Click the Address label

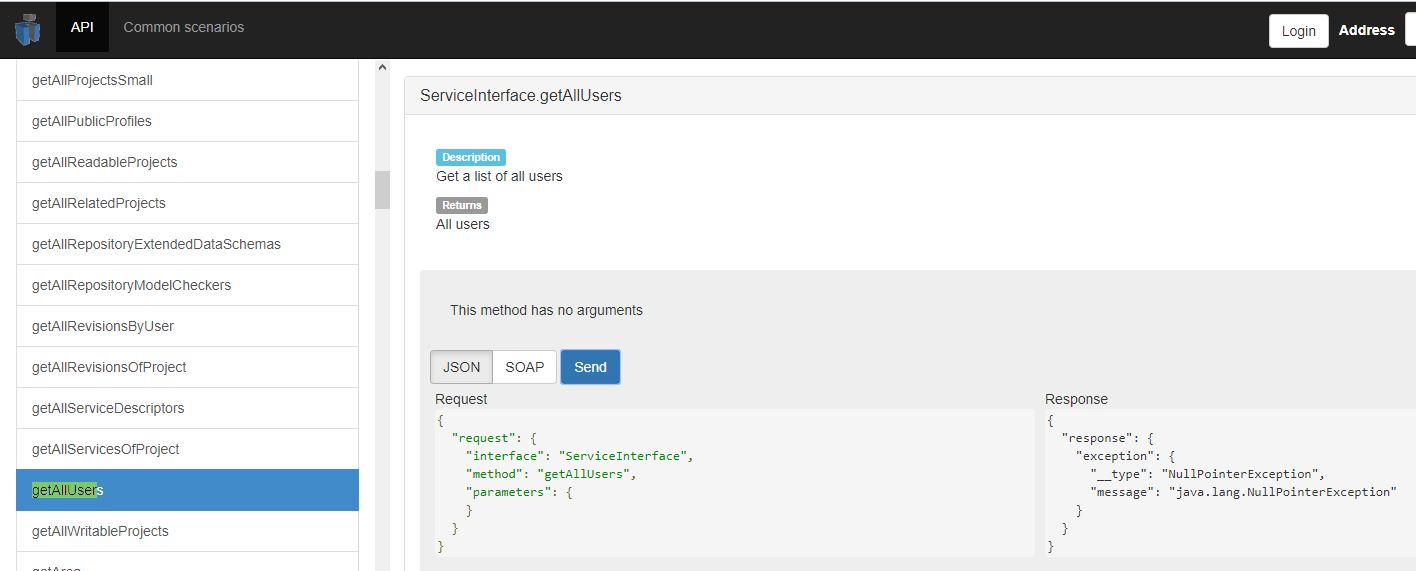click(x=1366, y=30)
